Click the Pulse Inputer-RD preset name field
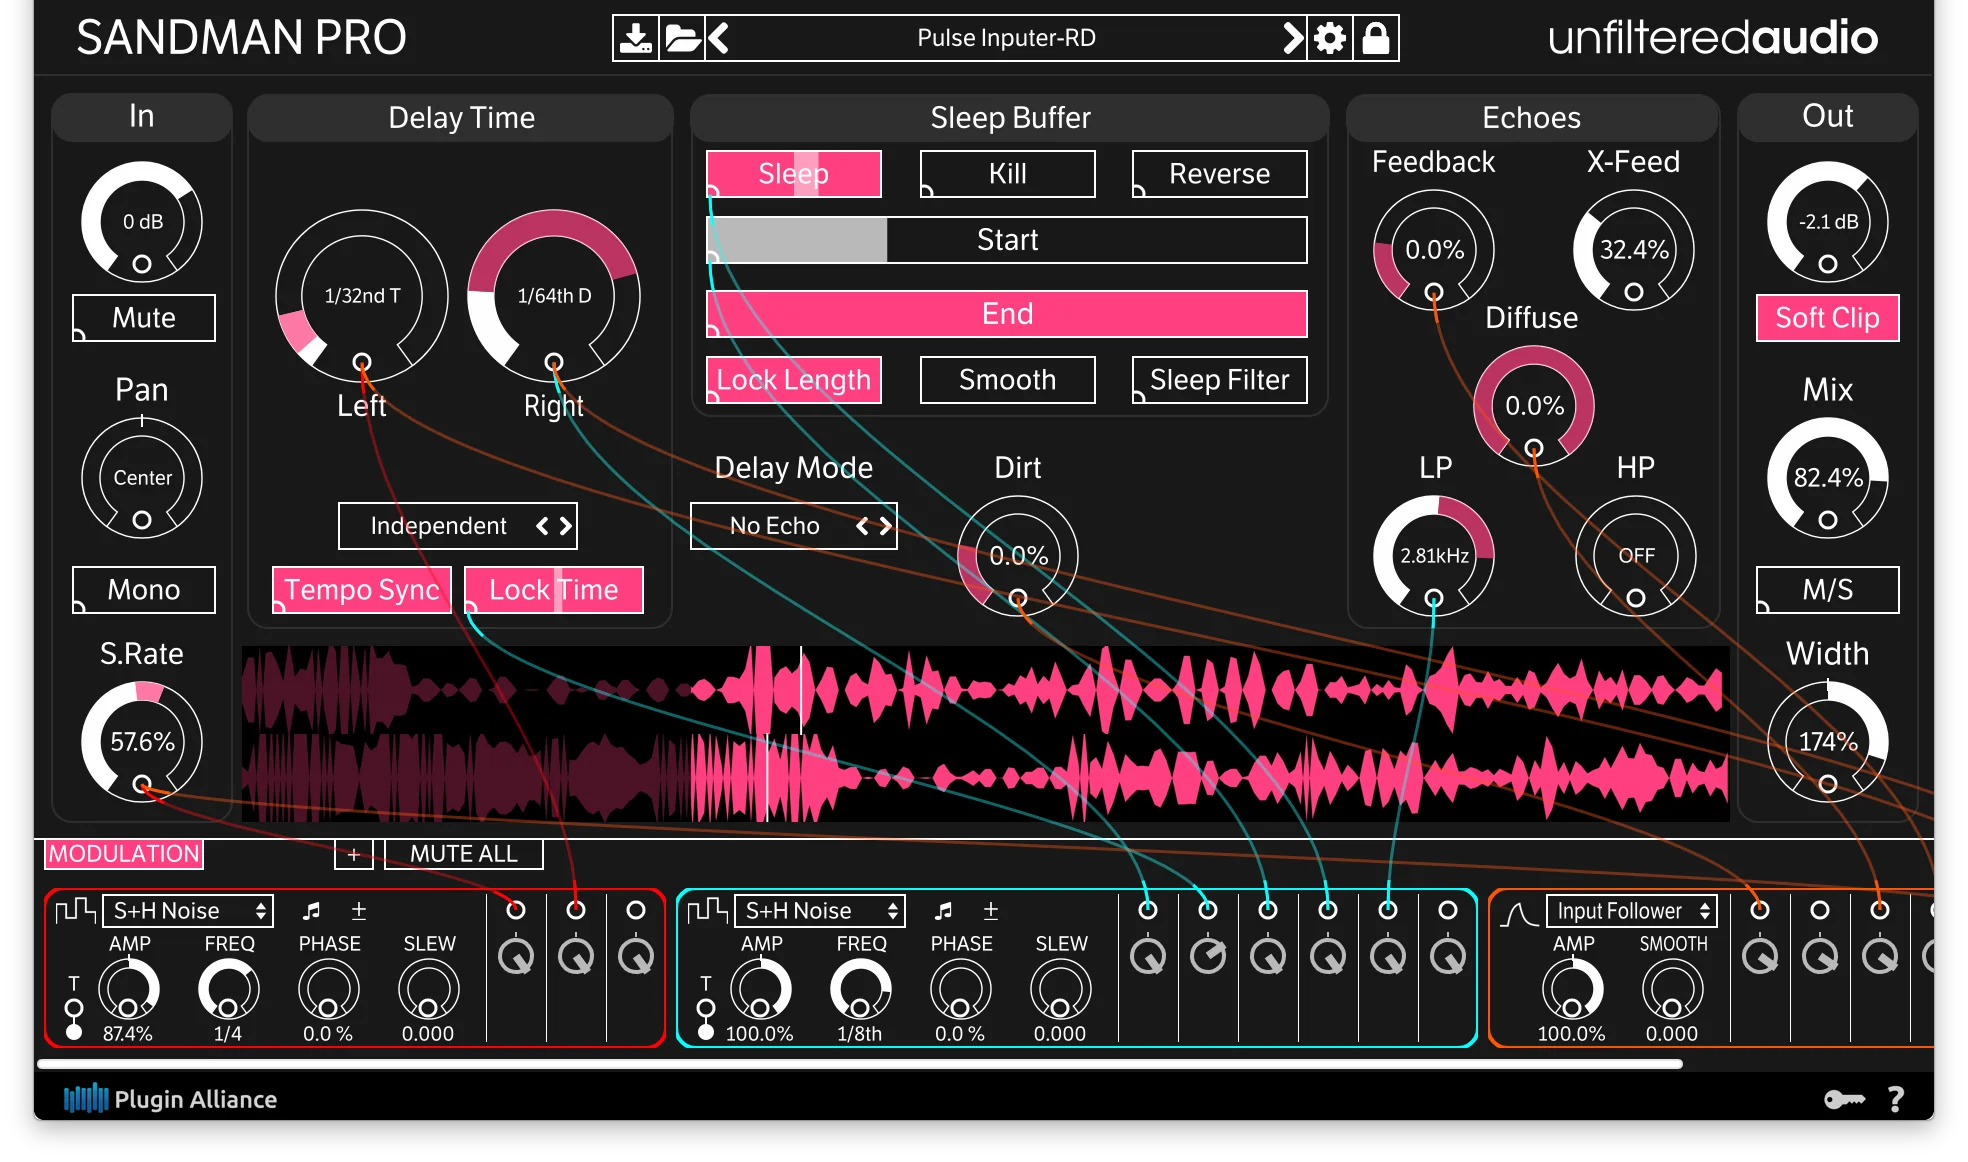This screenshot has height=1162, width=1968. coord(1005,37)
